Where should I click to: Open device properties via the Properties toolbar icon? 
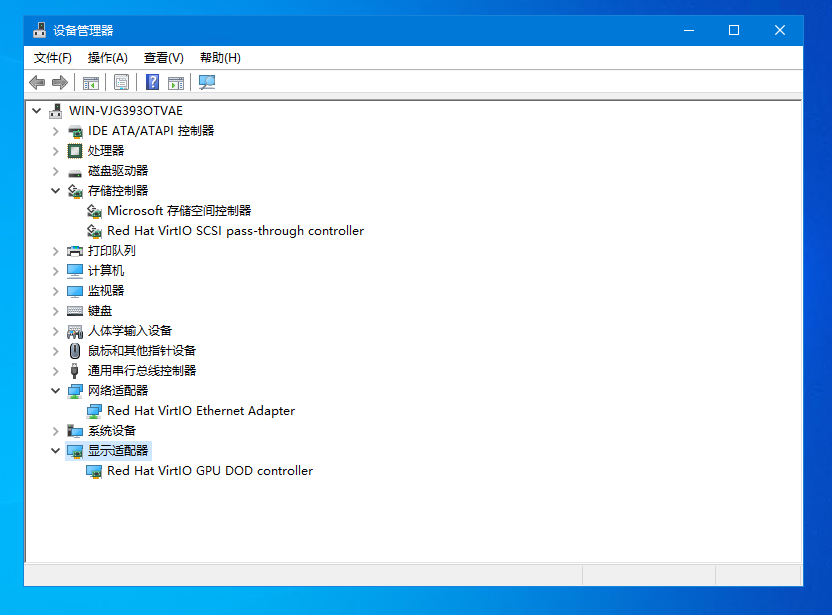click(120, 82)
